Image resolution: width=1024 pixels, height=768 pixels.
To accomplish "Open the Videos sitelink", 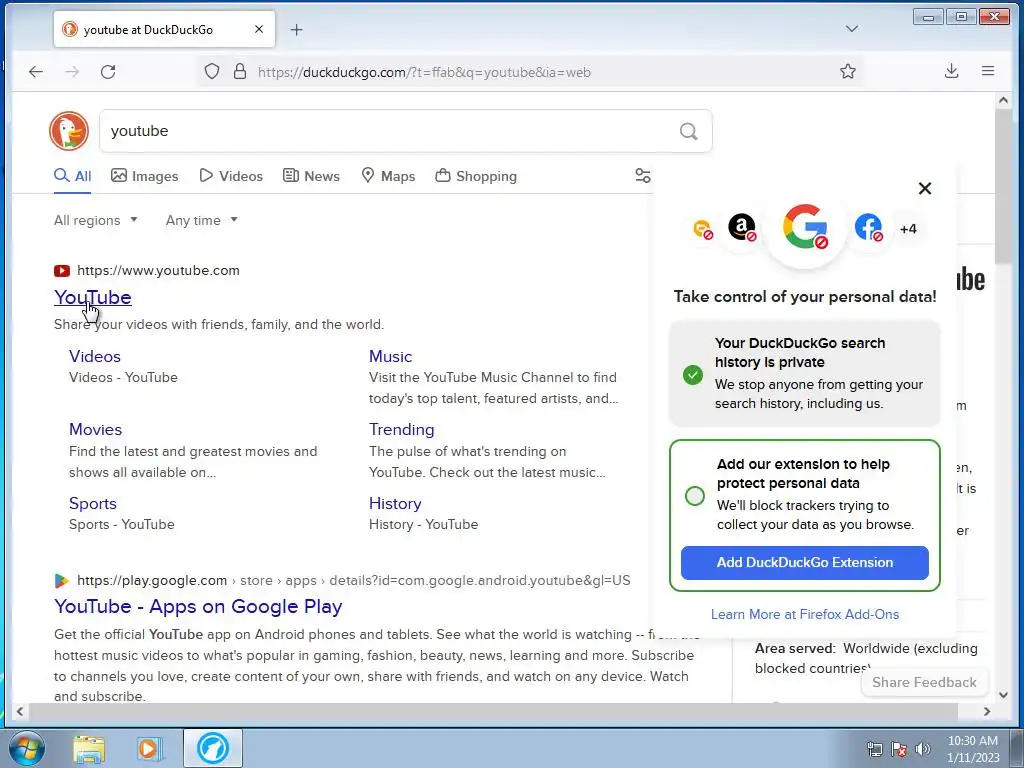I will coord(95,357).
